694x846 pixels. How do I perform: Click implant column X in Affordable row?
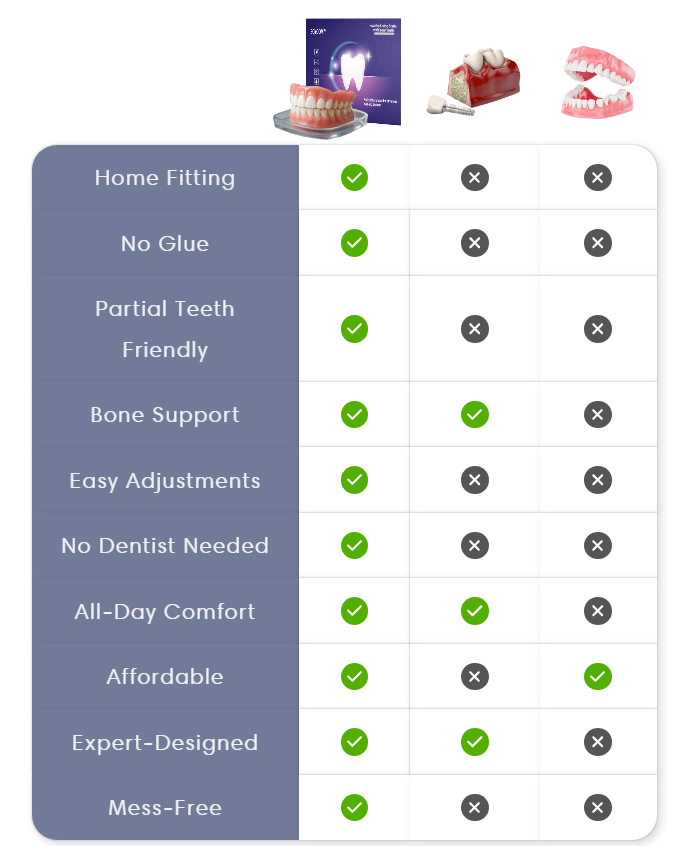point(475,677)
